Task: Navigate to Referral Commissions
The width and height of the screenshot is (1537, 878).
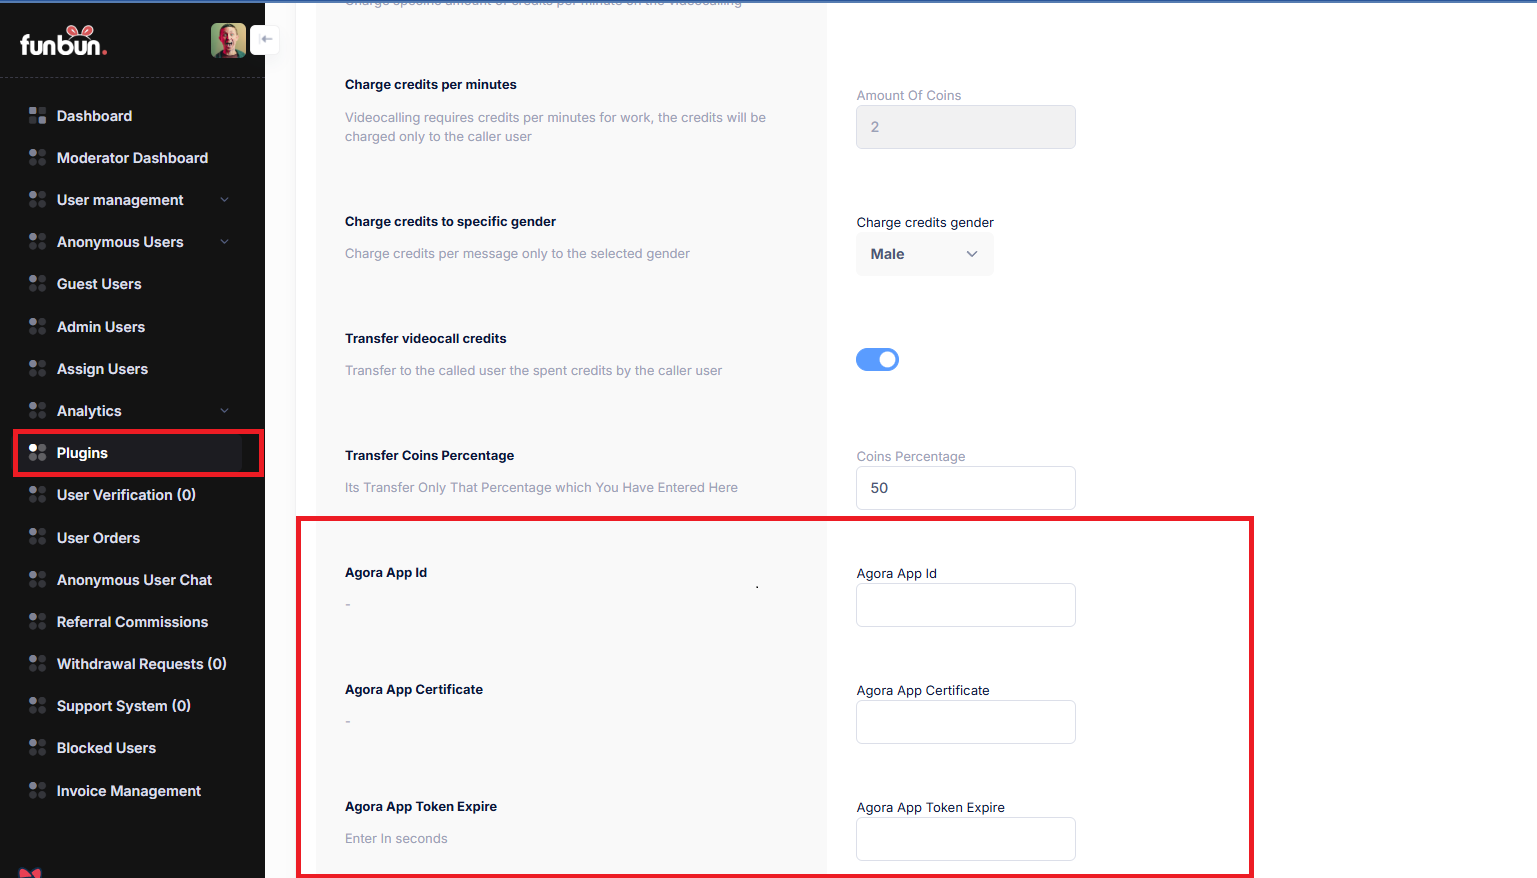Action: click(x=132, y=622)
